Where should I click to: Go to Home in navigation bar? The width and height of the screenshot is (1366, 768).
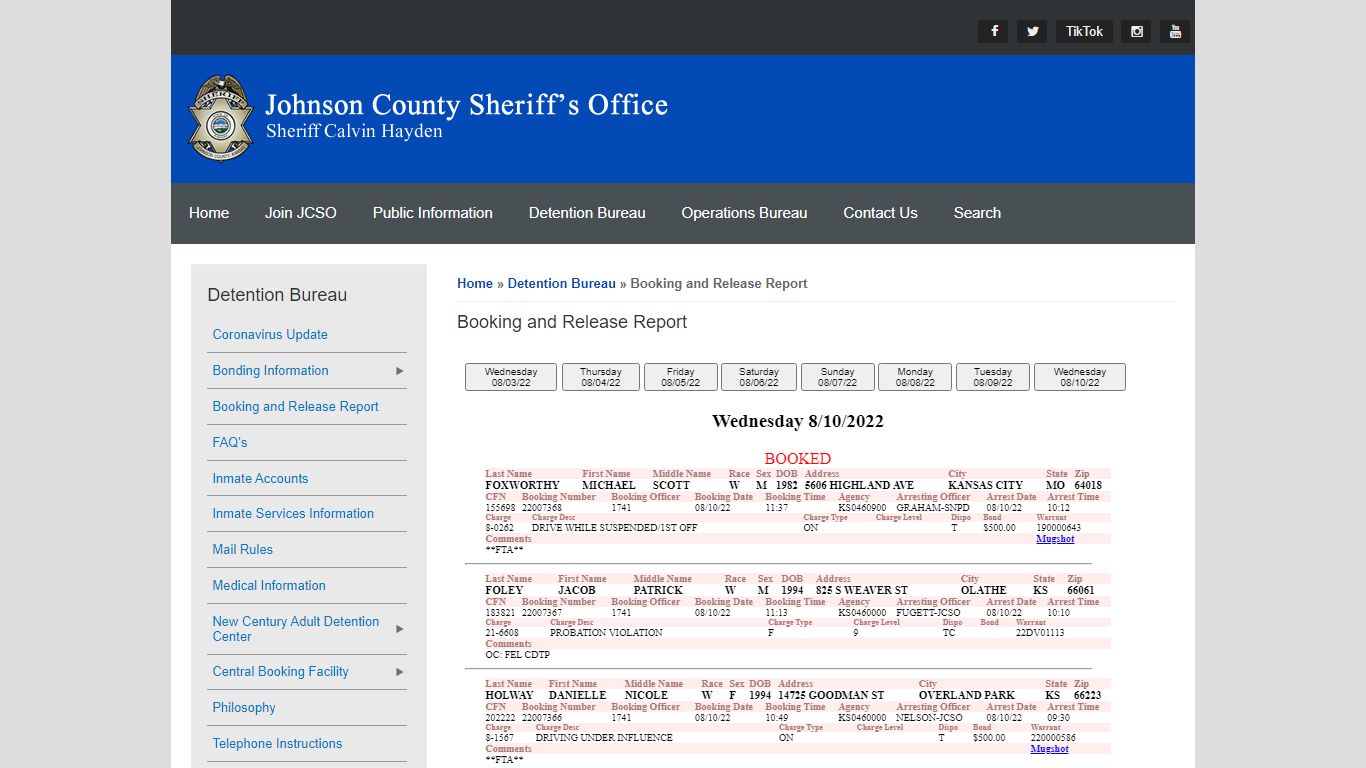pos(209,213)
